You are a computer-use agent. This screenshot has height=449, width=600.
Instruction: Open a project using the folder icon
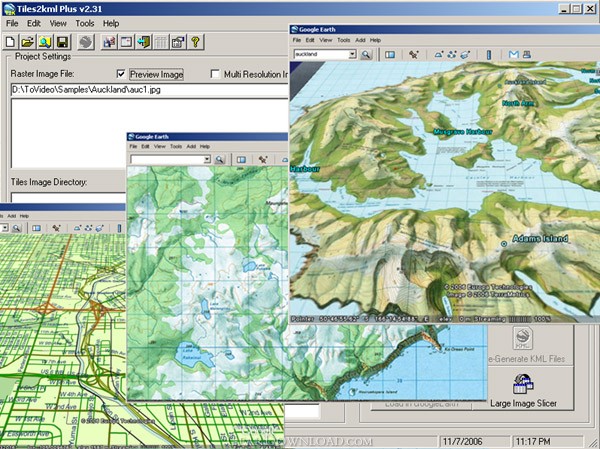coord(28,42)
